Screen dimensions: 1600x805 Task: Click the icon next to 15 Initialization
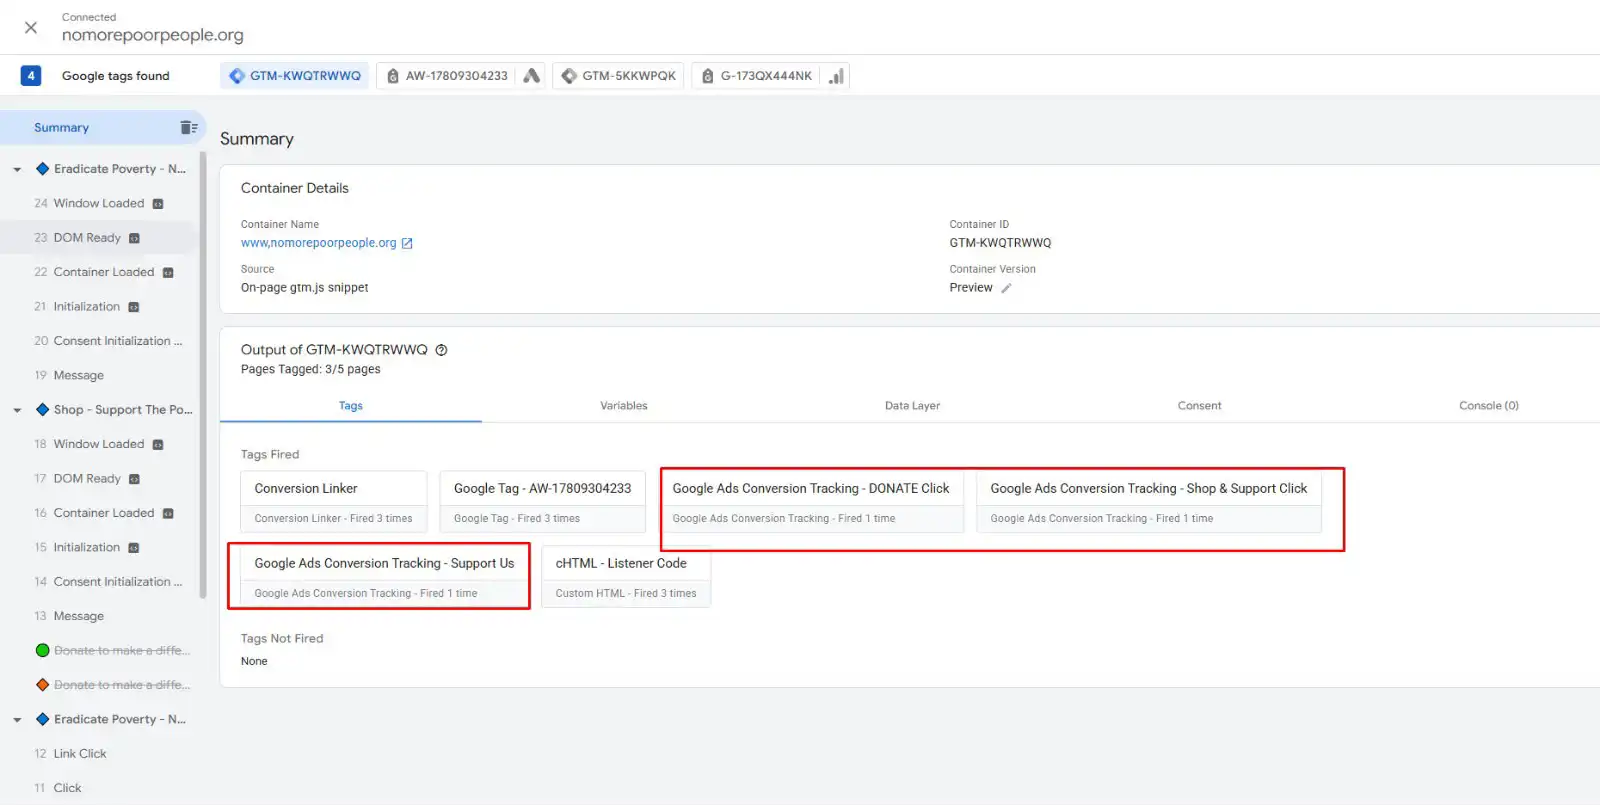pos(134,548)
